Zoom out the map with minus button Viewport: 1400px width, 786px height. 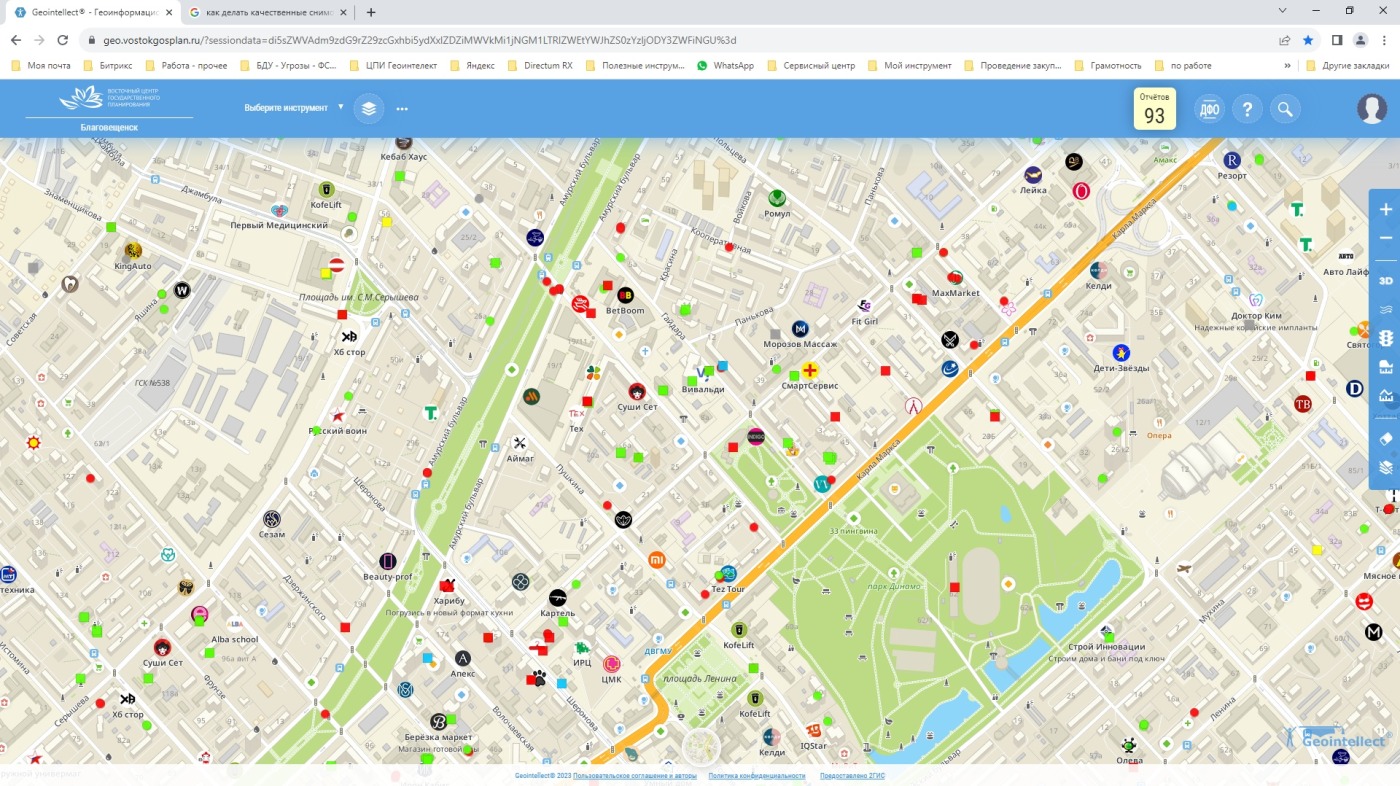click(1385, 238)
